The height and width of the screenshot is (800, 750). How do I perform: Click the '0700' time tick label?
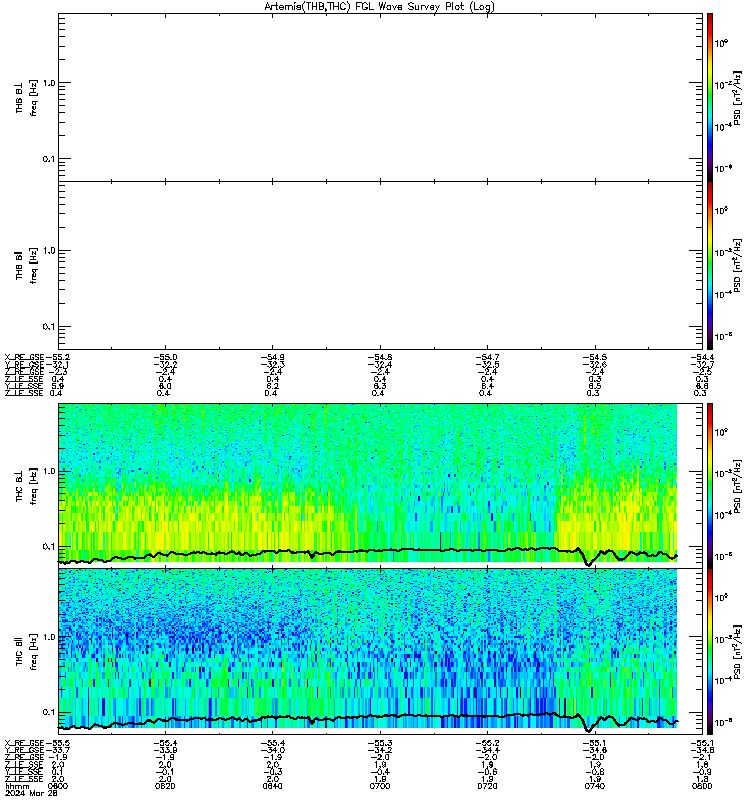point(380,786)
